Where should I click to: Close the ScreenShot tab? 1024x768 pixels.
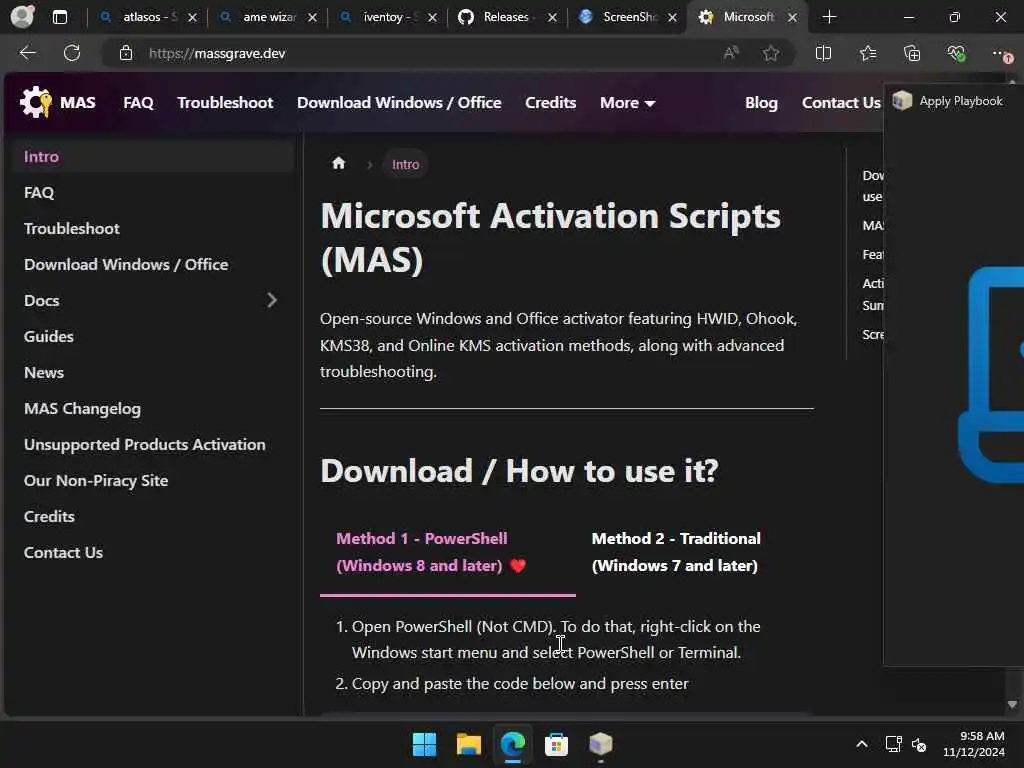pos(673,18)
